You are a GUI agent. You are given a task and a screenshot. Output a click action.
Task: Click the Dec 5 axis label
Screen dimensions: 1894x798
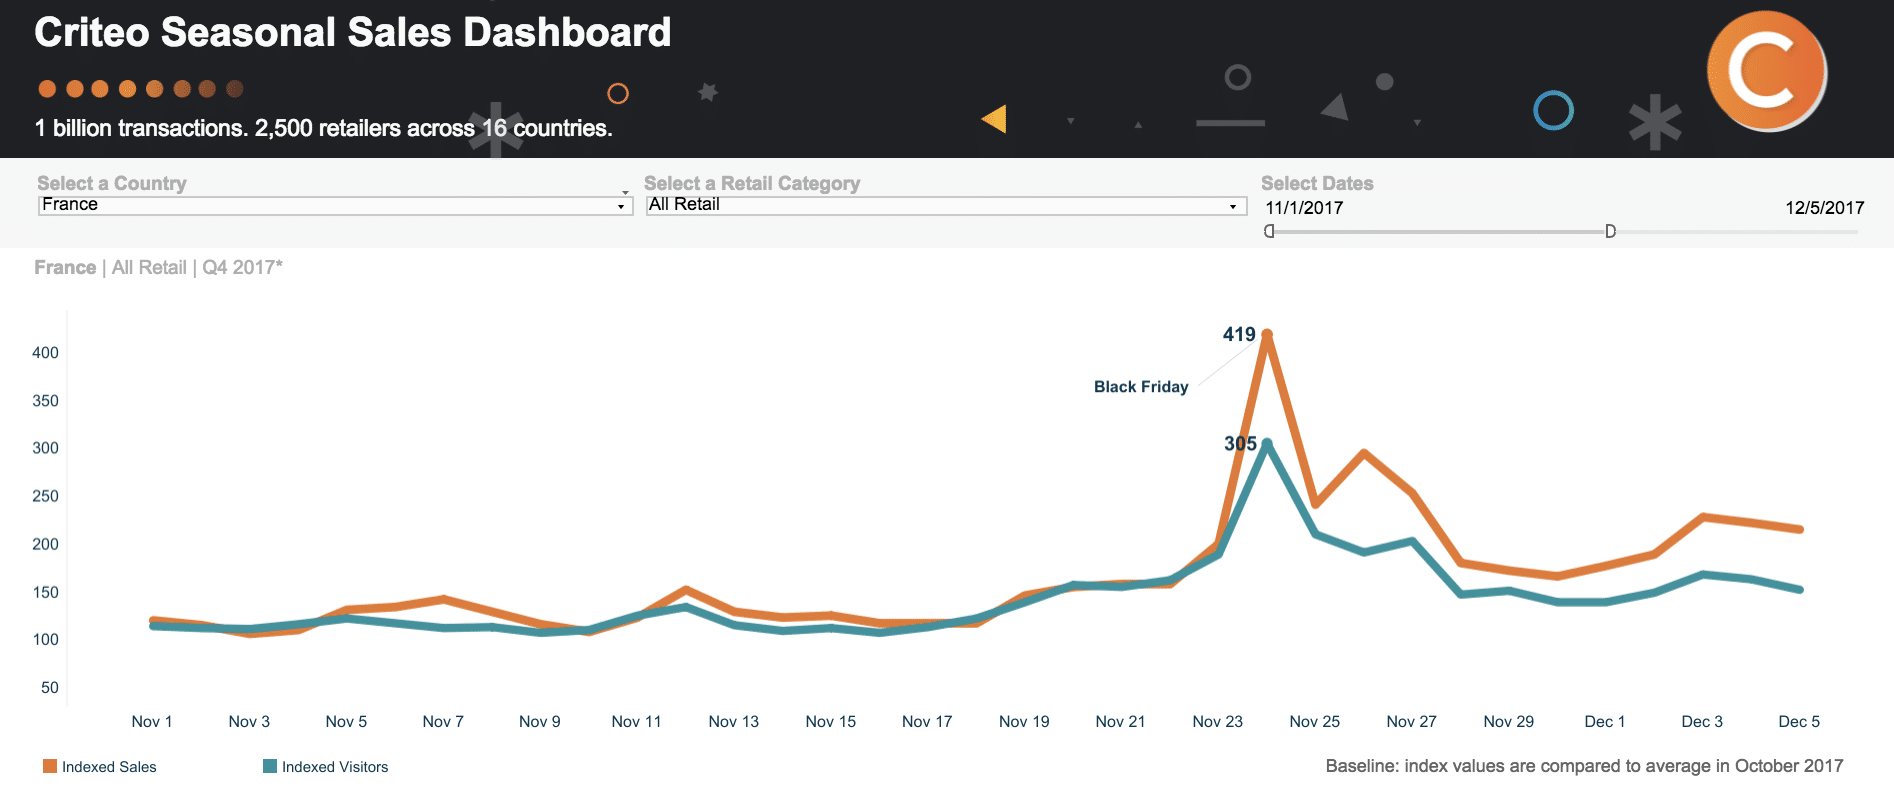[x=1799, y=722]
